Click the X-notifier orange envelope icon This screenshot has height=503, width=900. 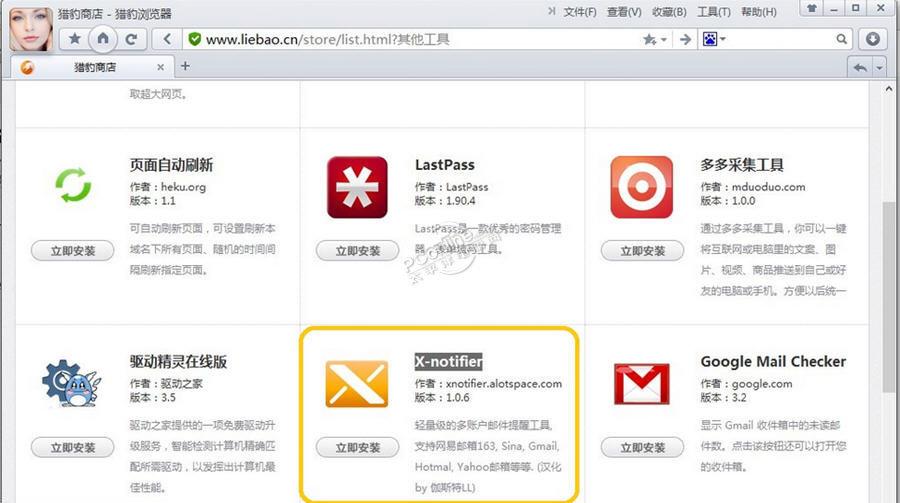[x=356, y=384]
